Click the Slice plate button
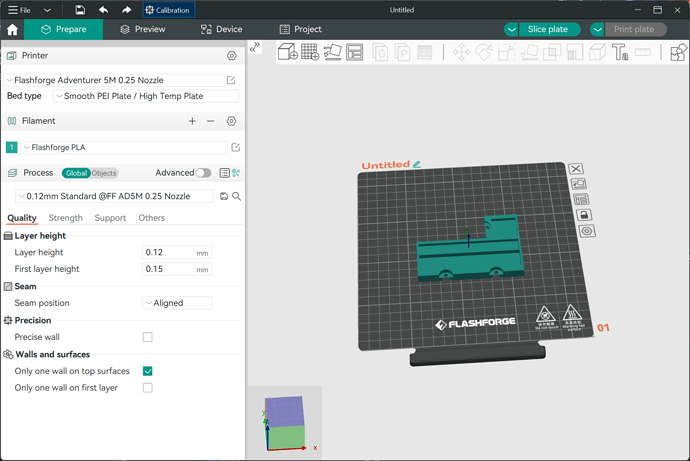 click(548, 29)
